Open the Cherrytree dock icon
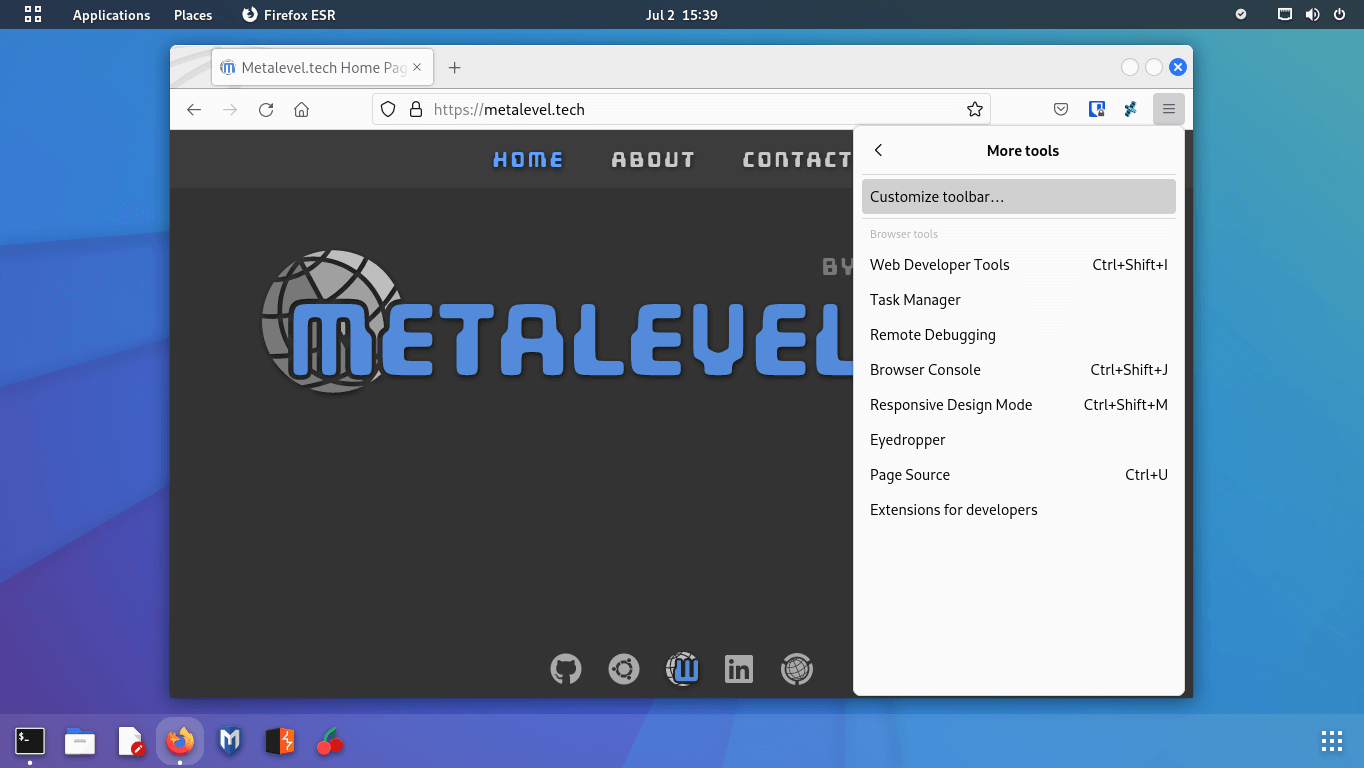 pos(330,741)
